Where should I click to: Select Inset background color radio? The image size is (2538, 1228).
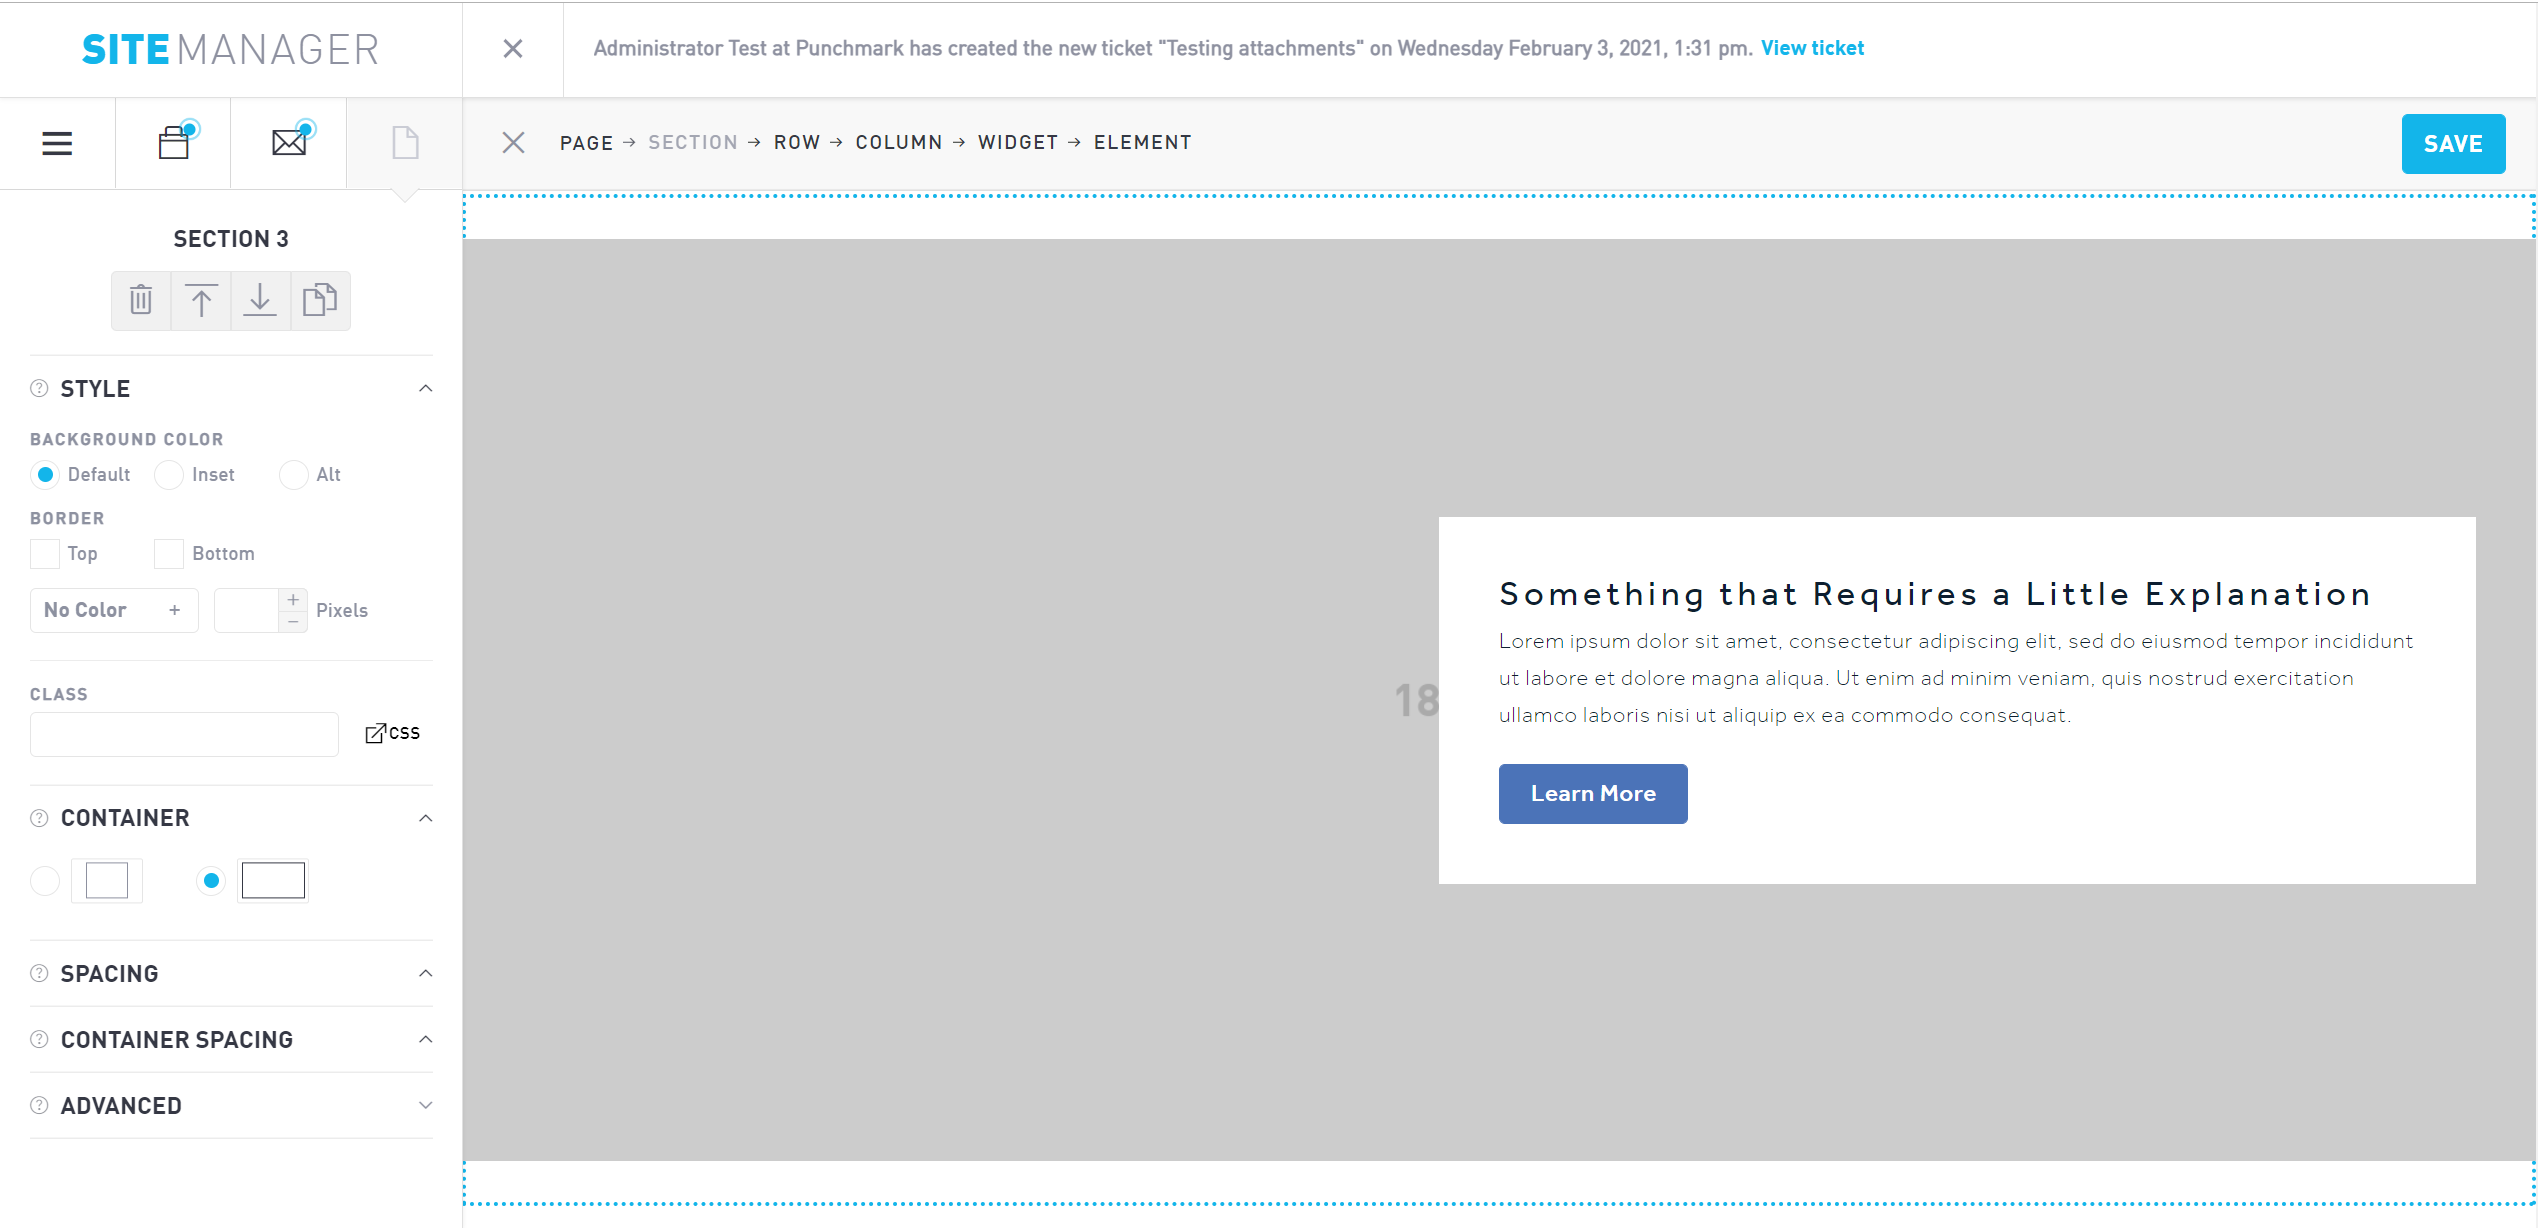pos(169,475)
